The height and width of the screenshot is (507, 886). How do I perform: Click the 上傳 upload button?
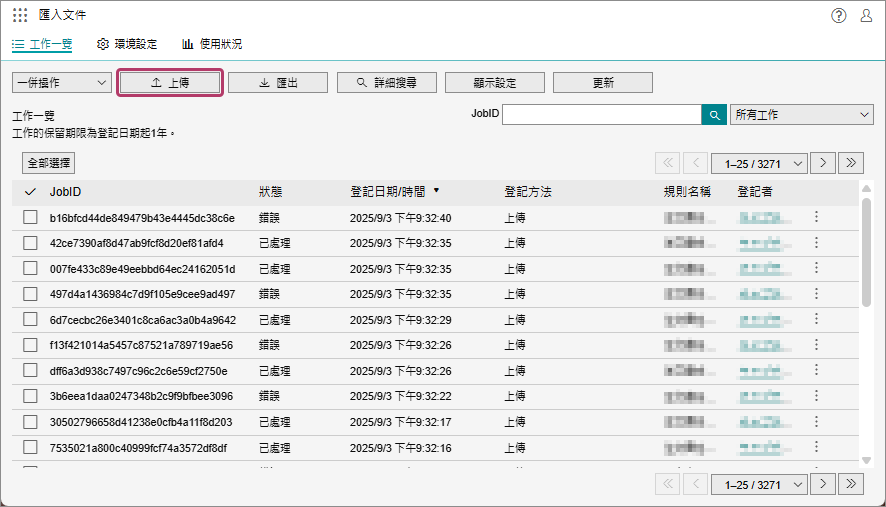coord(170,83)
